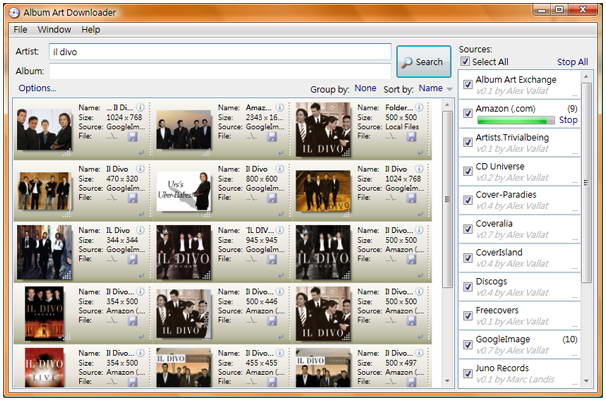Image resolution: width=606 pixels, height=401 pixels.
Task: Click the results list vertical scrollbar thumb
Action: tap(447, 199)
